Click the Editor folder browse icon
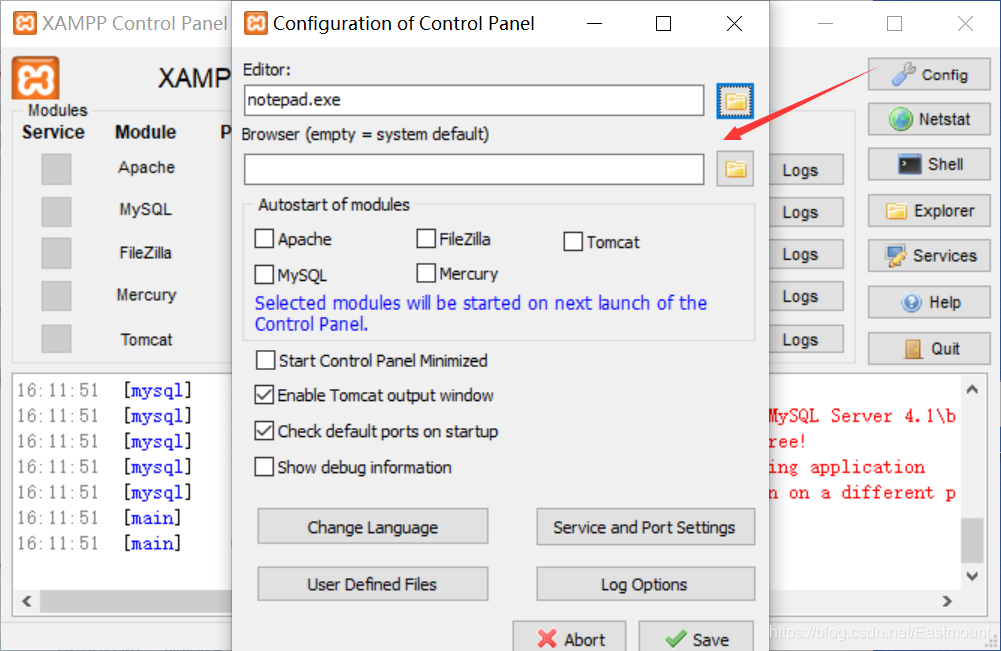1001x651 pixels. click(x=735, y=101)
